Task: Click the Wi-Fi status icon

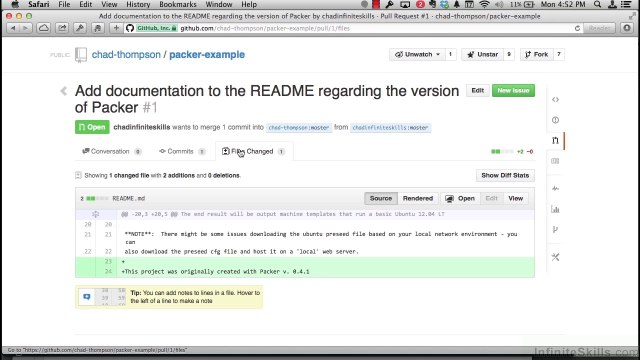Action: (484, 4)
